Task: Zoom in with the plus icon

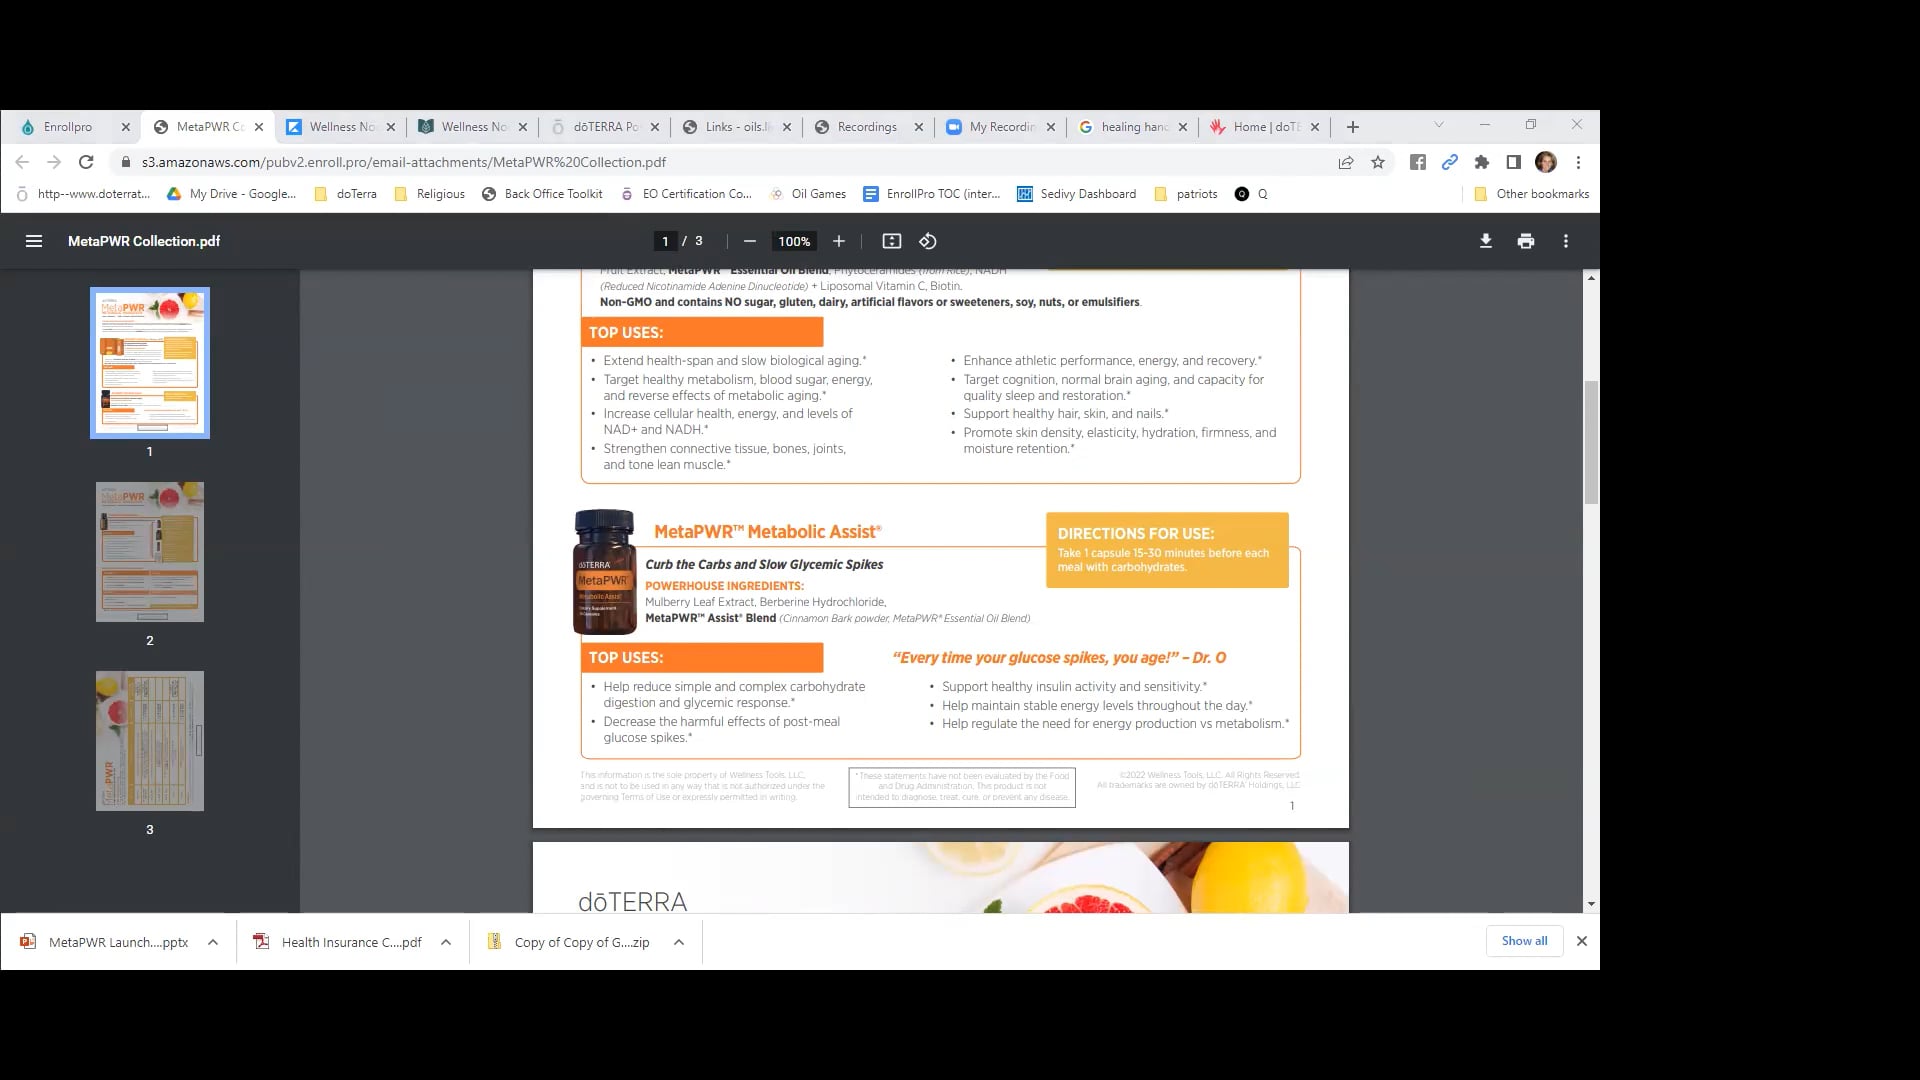Action: (x=839, y=241)
